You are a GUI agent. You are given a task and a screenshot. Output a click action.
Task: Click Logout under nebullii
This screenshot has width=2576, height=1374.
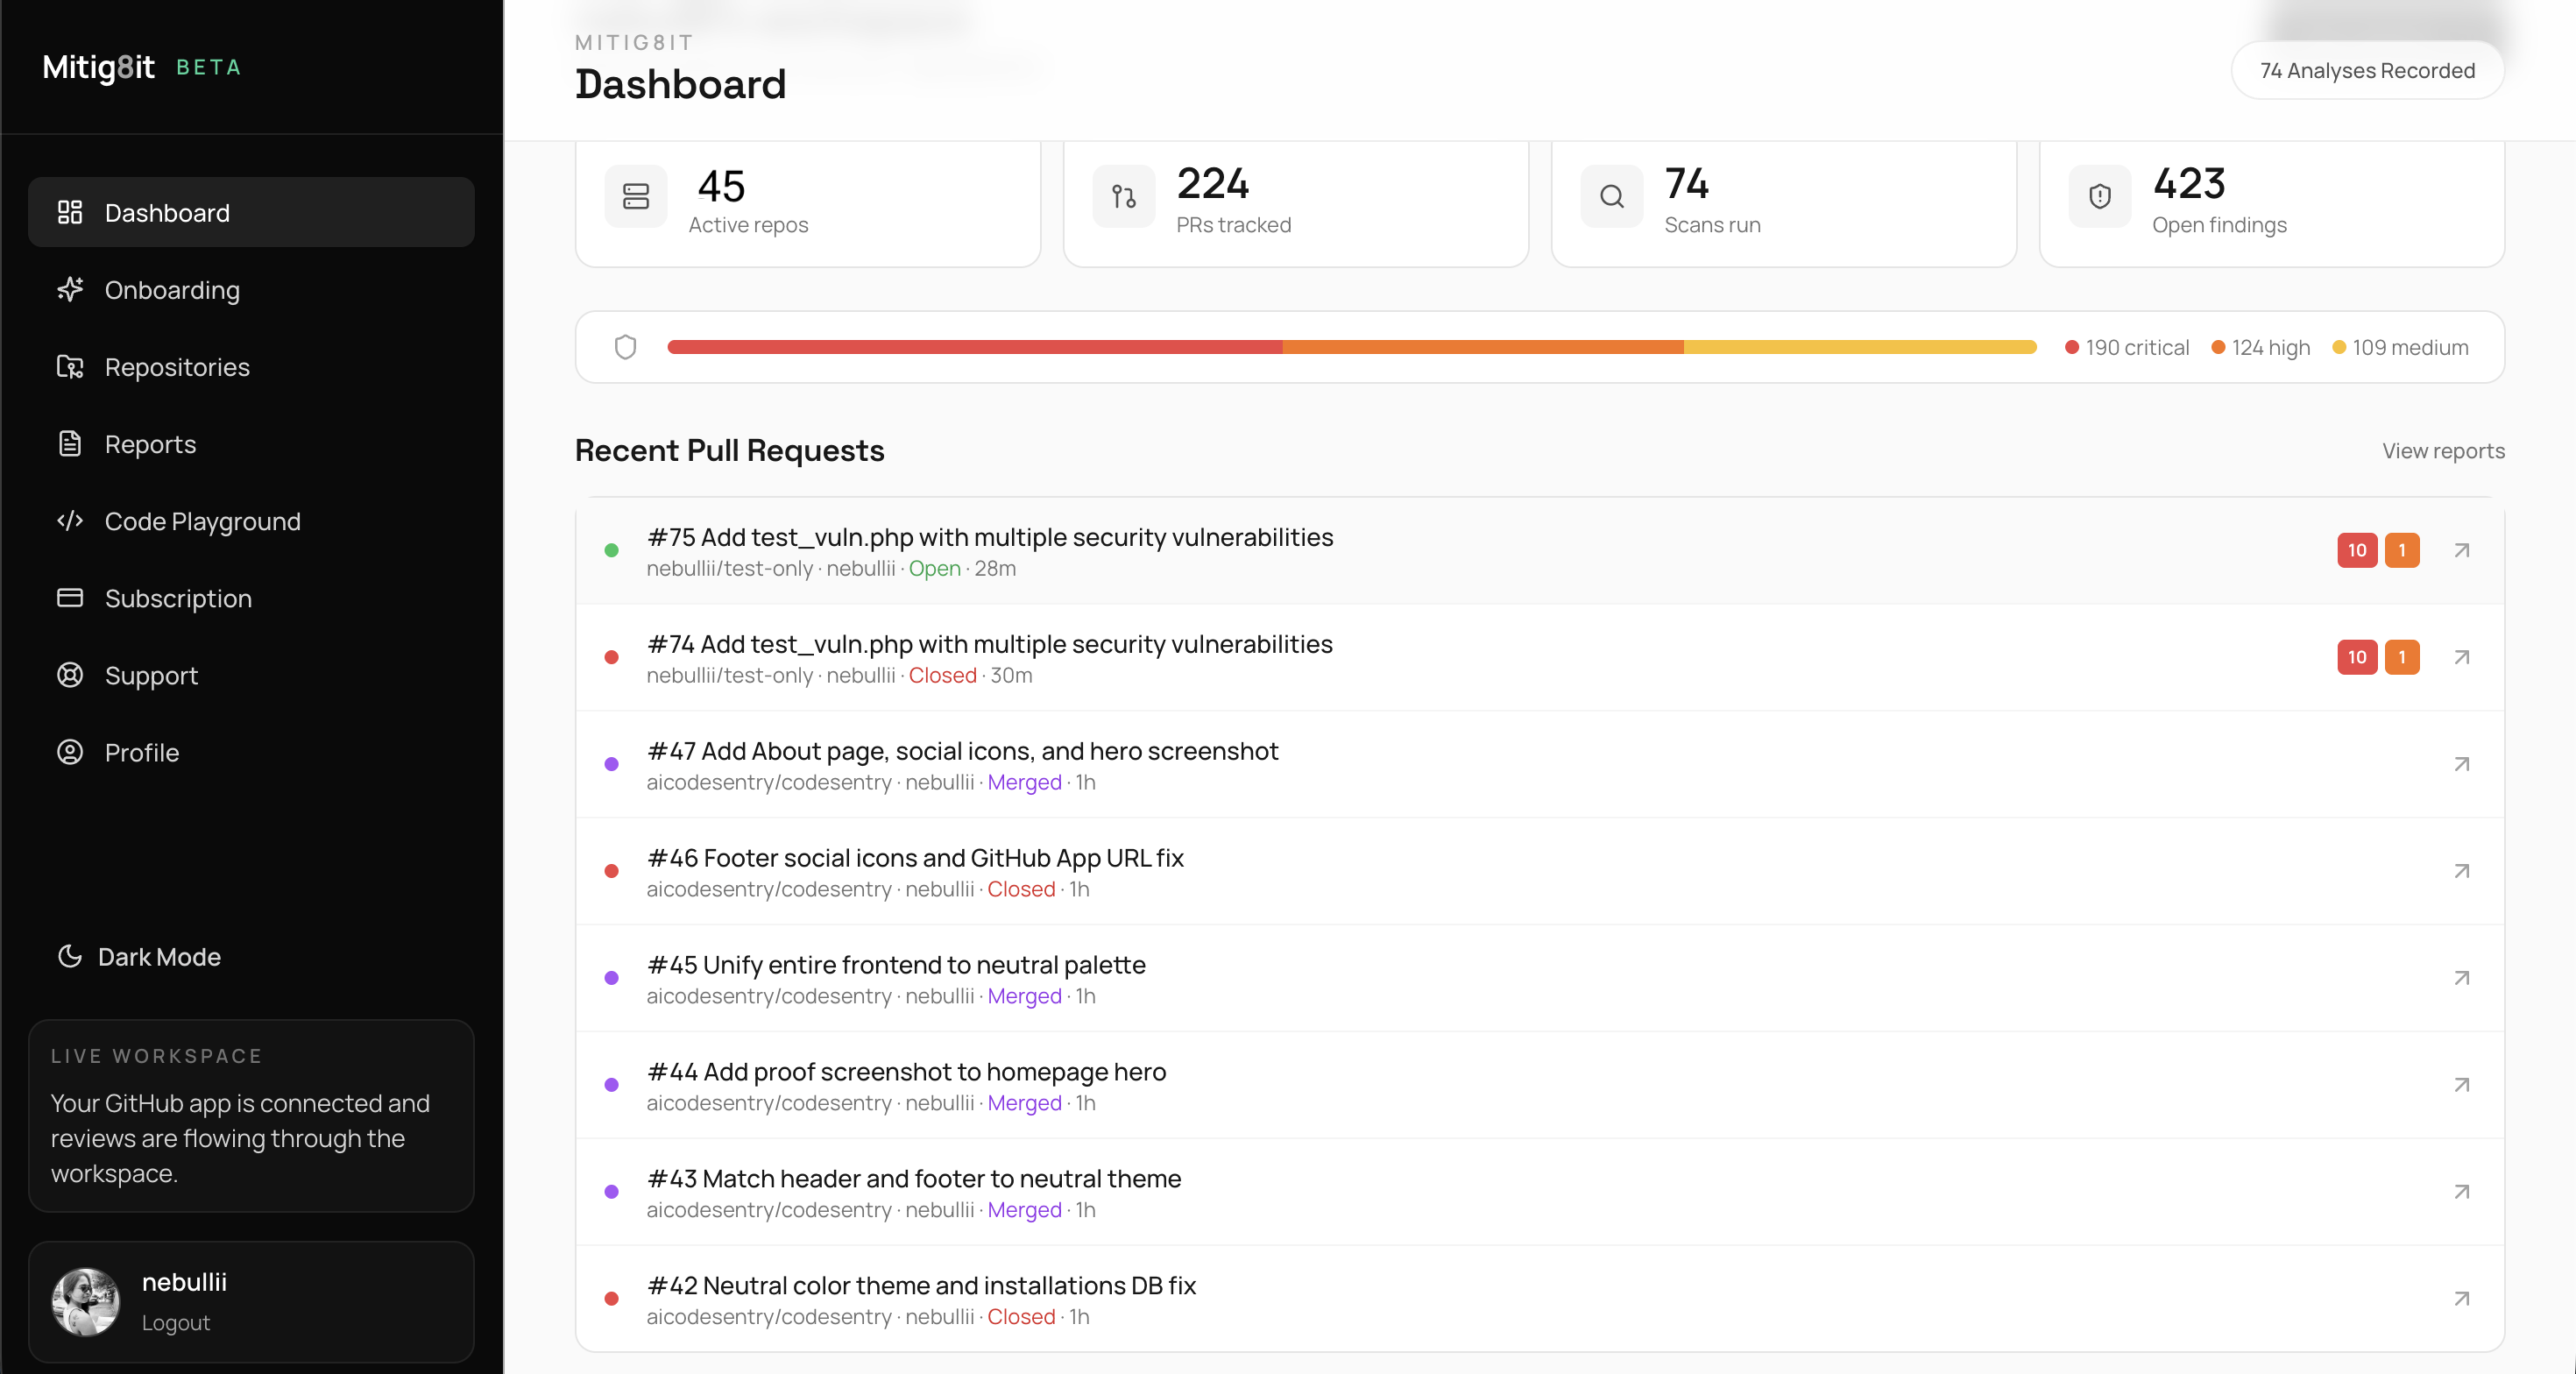[175, 1322]
